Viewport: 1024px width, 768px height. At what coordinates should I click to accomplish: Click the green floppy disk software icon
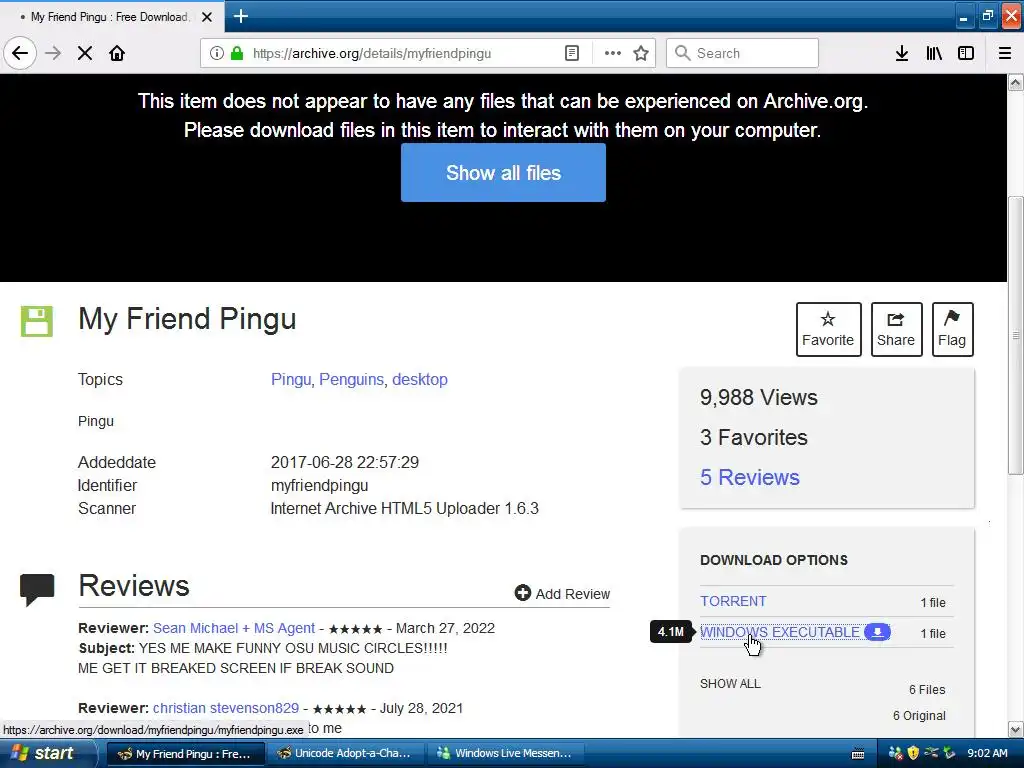37,321
